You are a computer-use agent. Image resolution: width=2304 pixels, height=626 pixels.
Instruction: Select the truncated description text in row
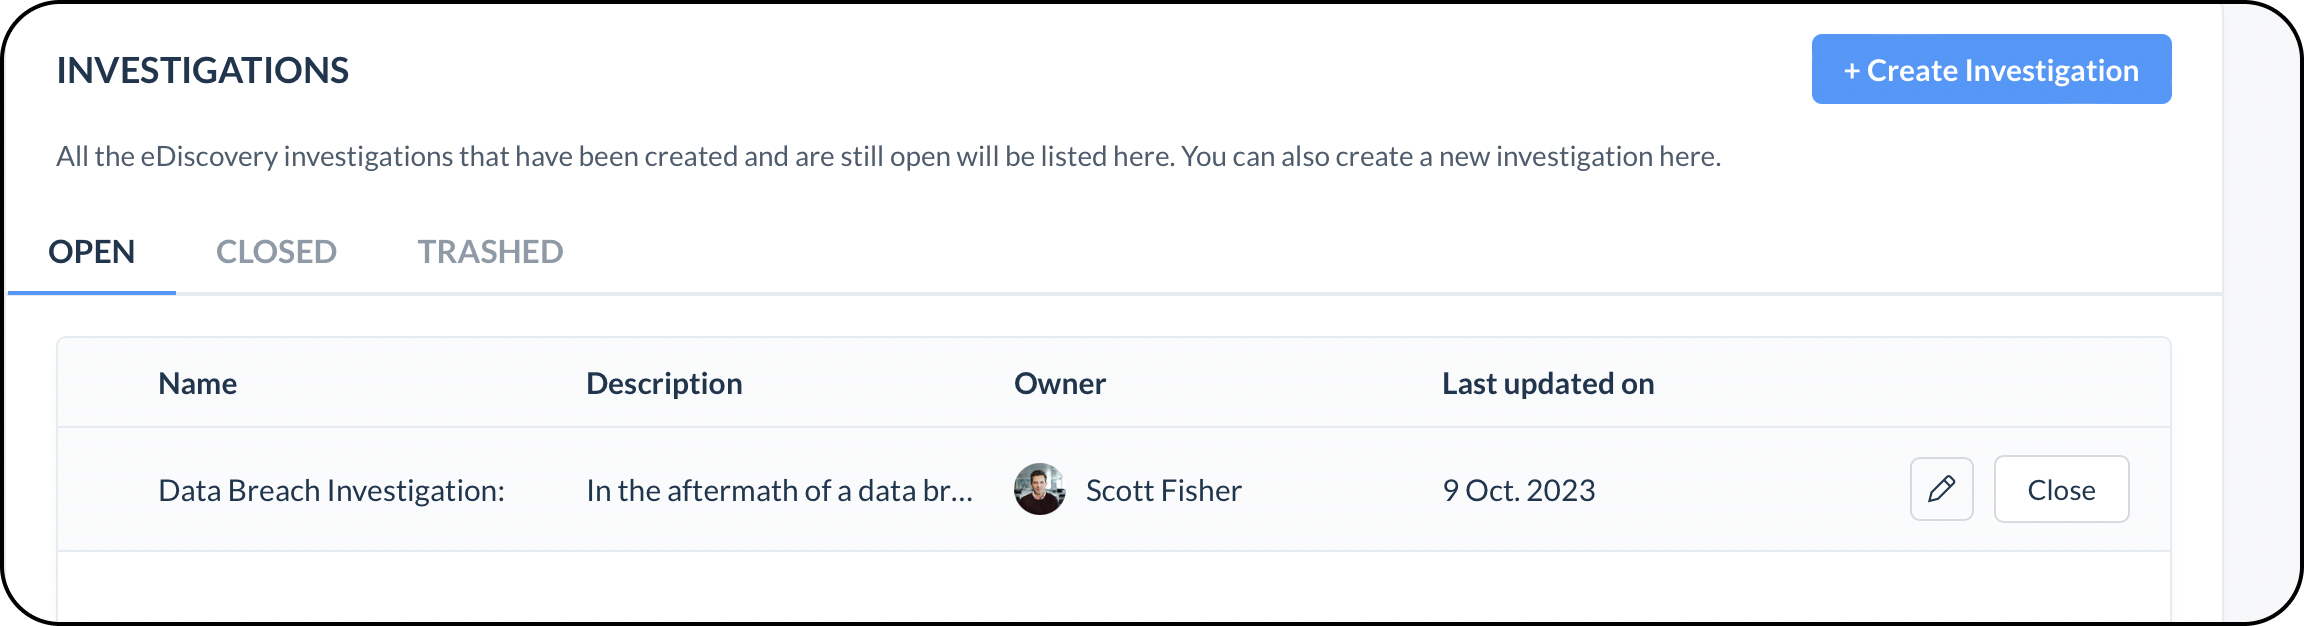[x=779, y=490]
